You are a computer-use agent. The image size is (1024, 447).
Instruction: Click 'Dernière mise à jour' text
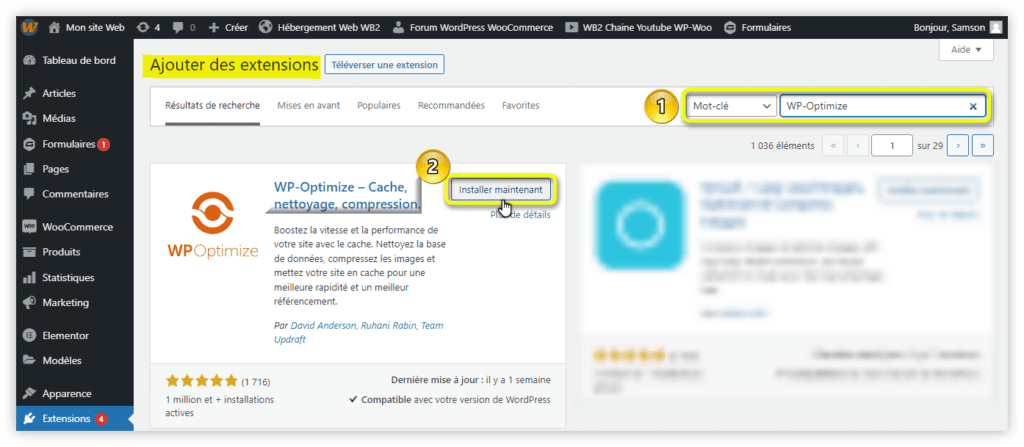pyautogui.click(x=437, y=380)
